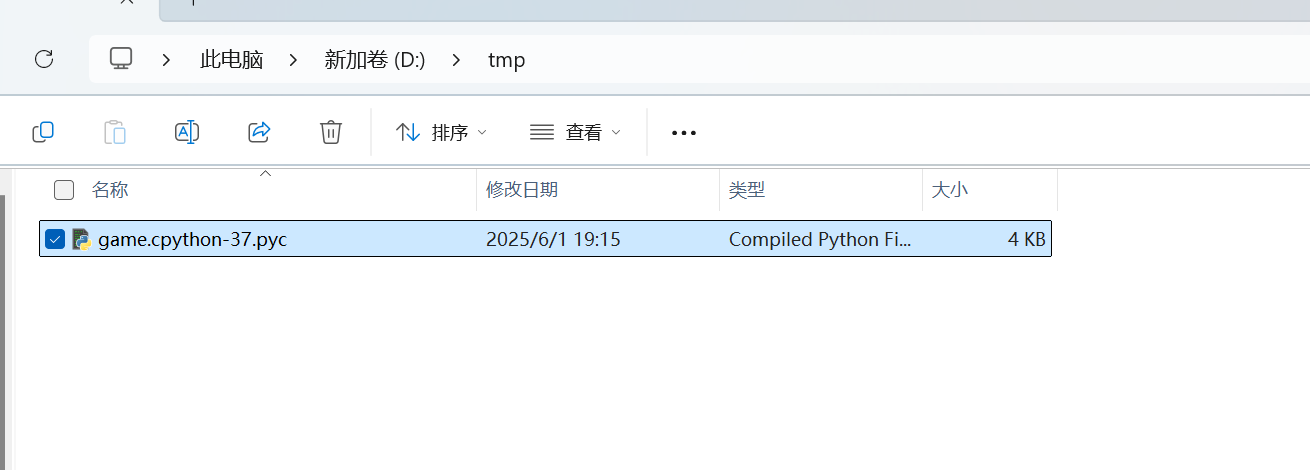1310x470 pixels.
Task: Click the Python file icon of game.cpython-37.pyc
Action: (x=82, y=239)
